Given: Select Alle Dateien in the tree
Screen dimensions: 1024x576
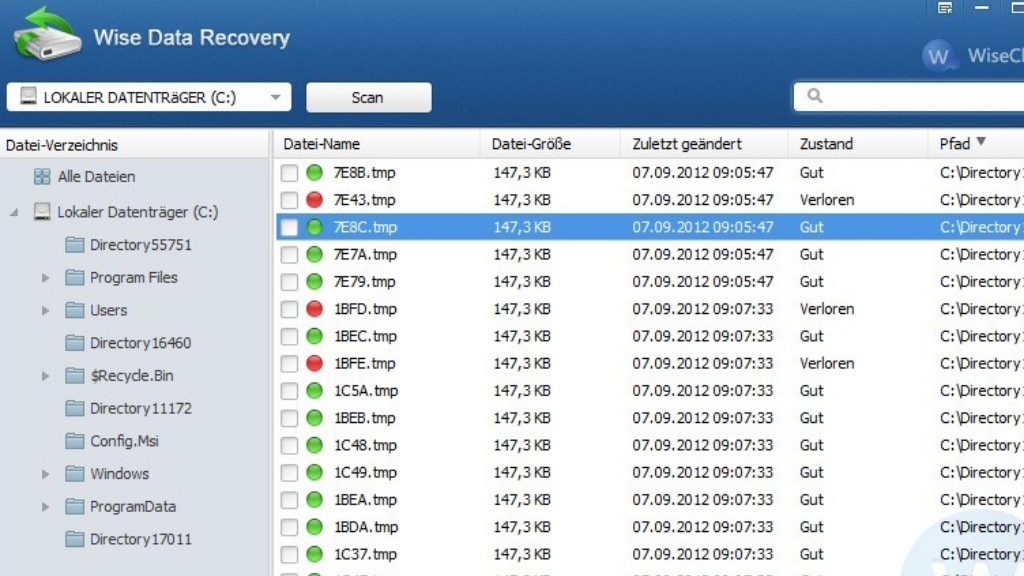Looking at the screenshot, I should pyautogui.click(x=96, y=176).
